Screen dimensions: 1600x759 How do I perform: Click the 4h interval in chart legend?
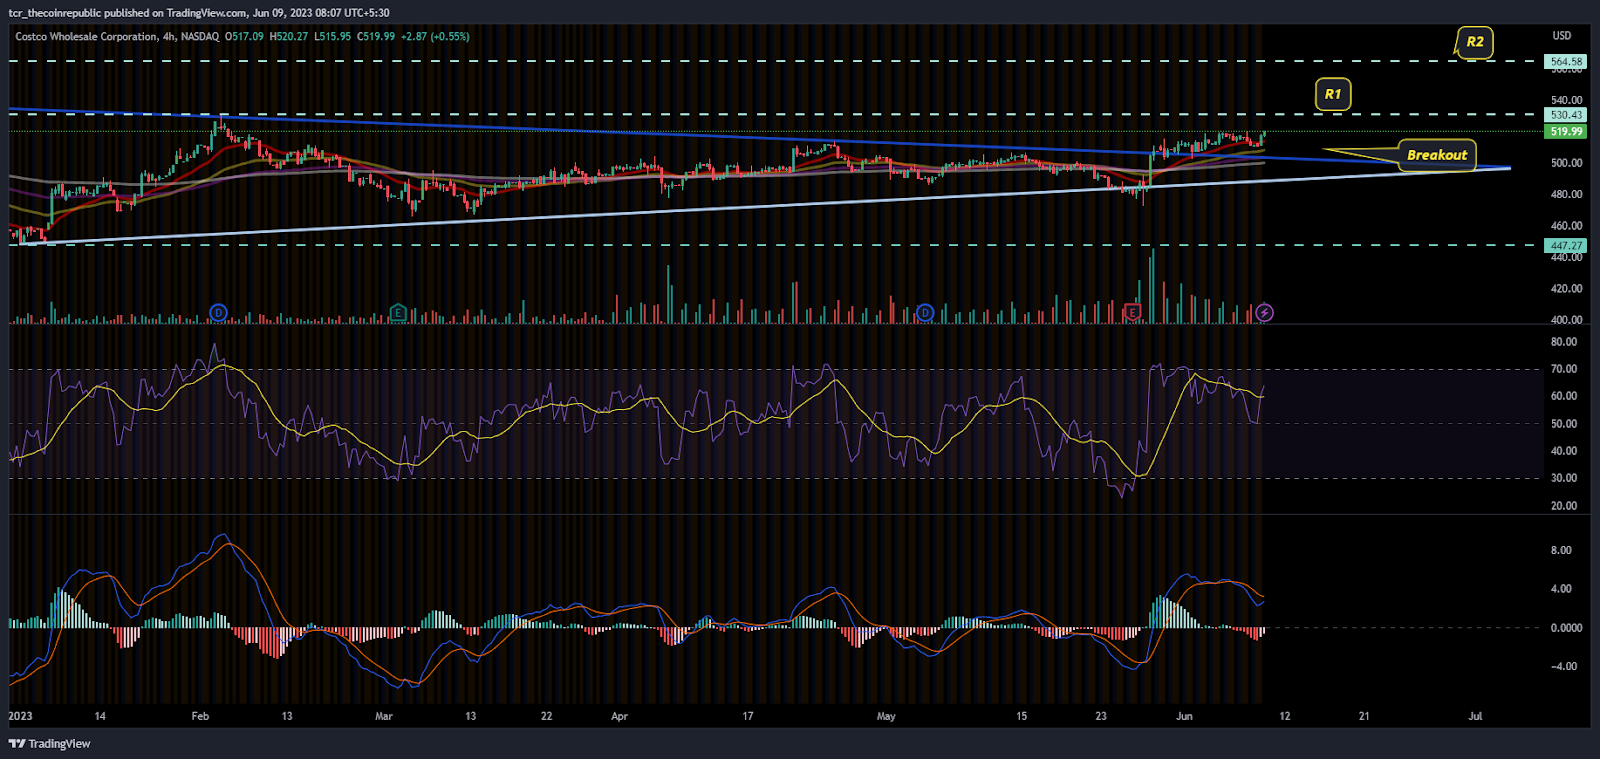coord(169,37)
